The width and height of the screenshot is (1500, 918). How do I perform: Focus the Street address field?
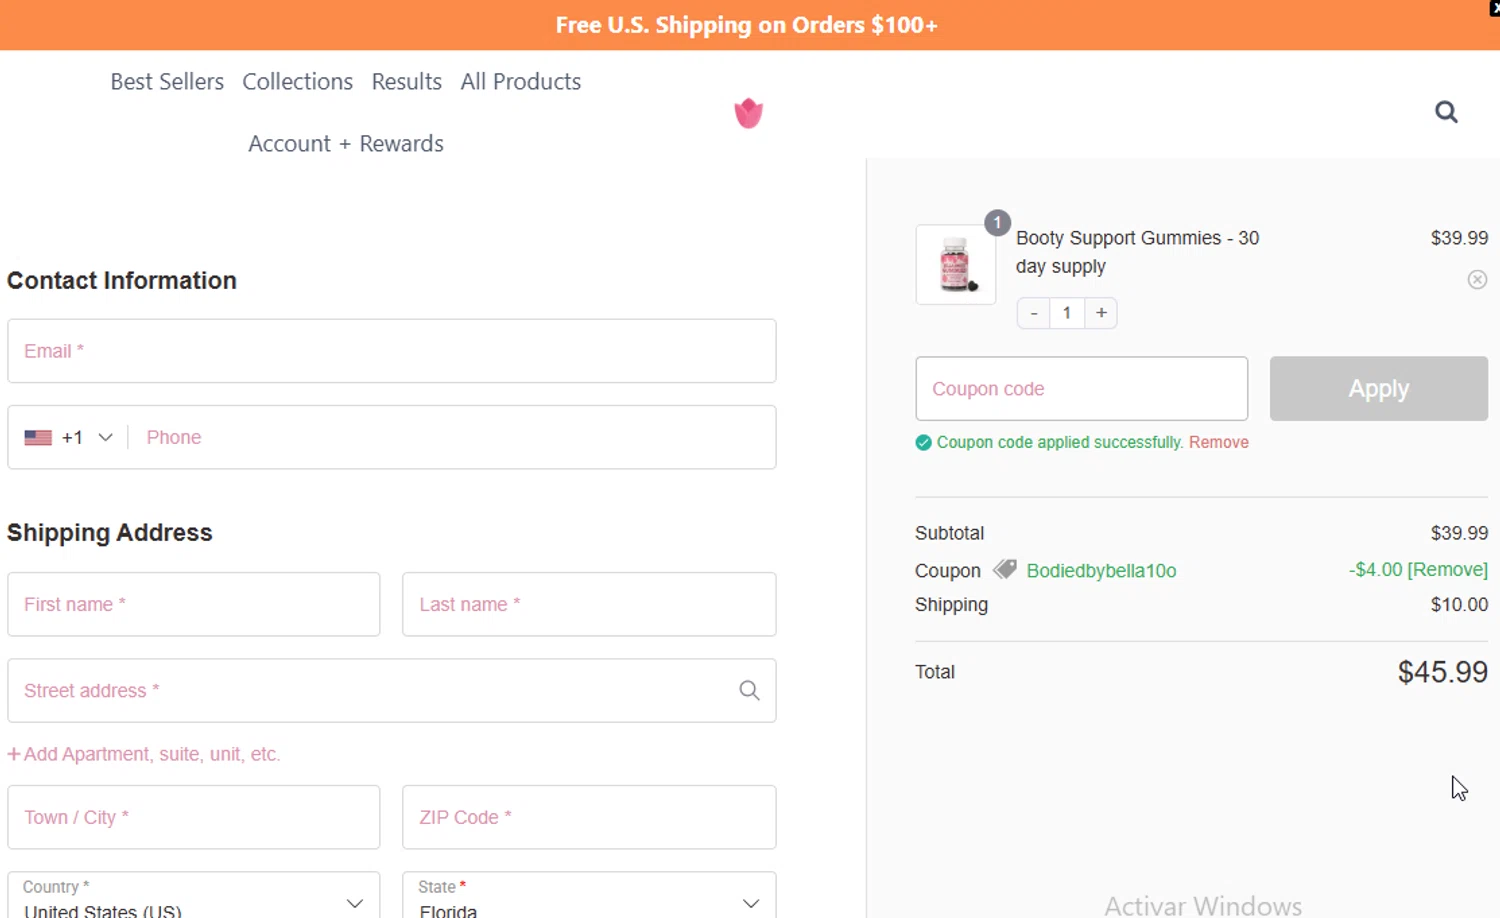tap(392, 691)
